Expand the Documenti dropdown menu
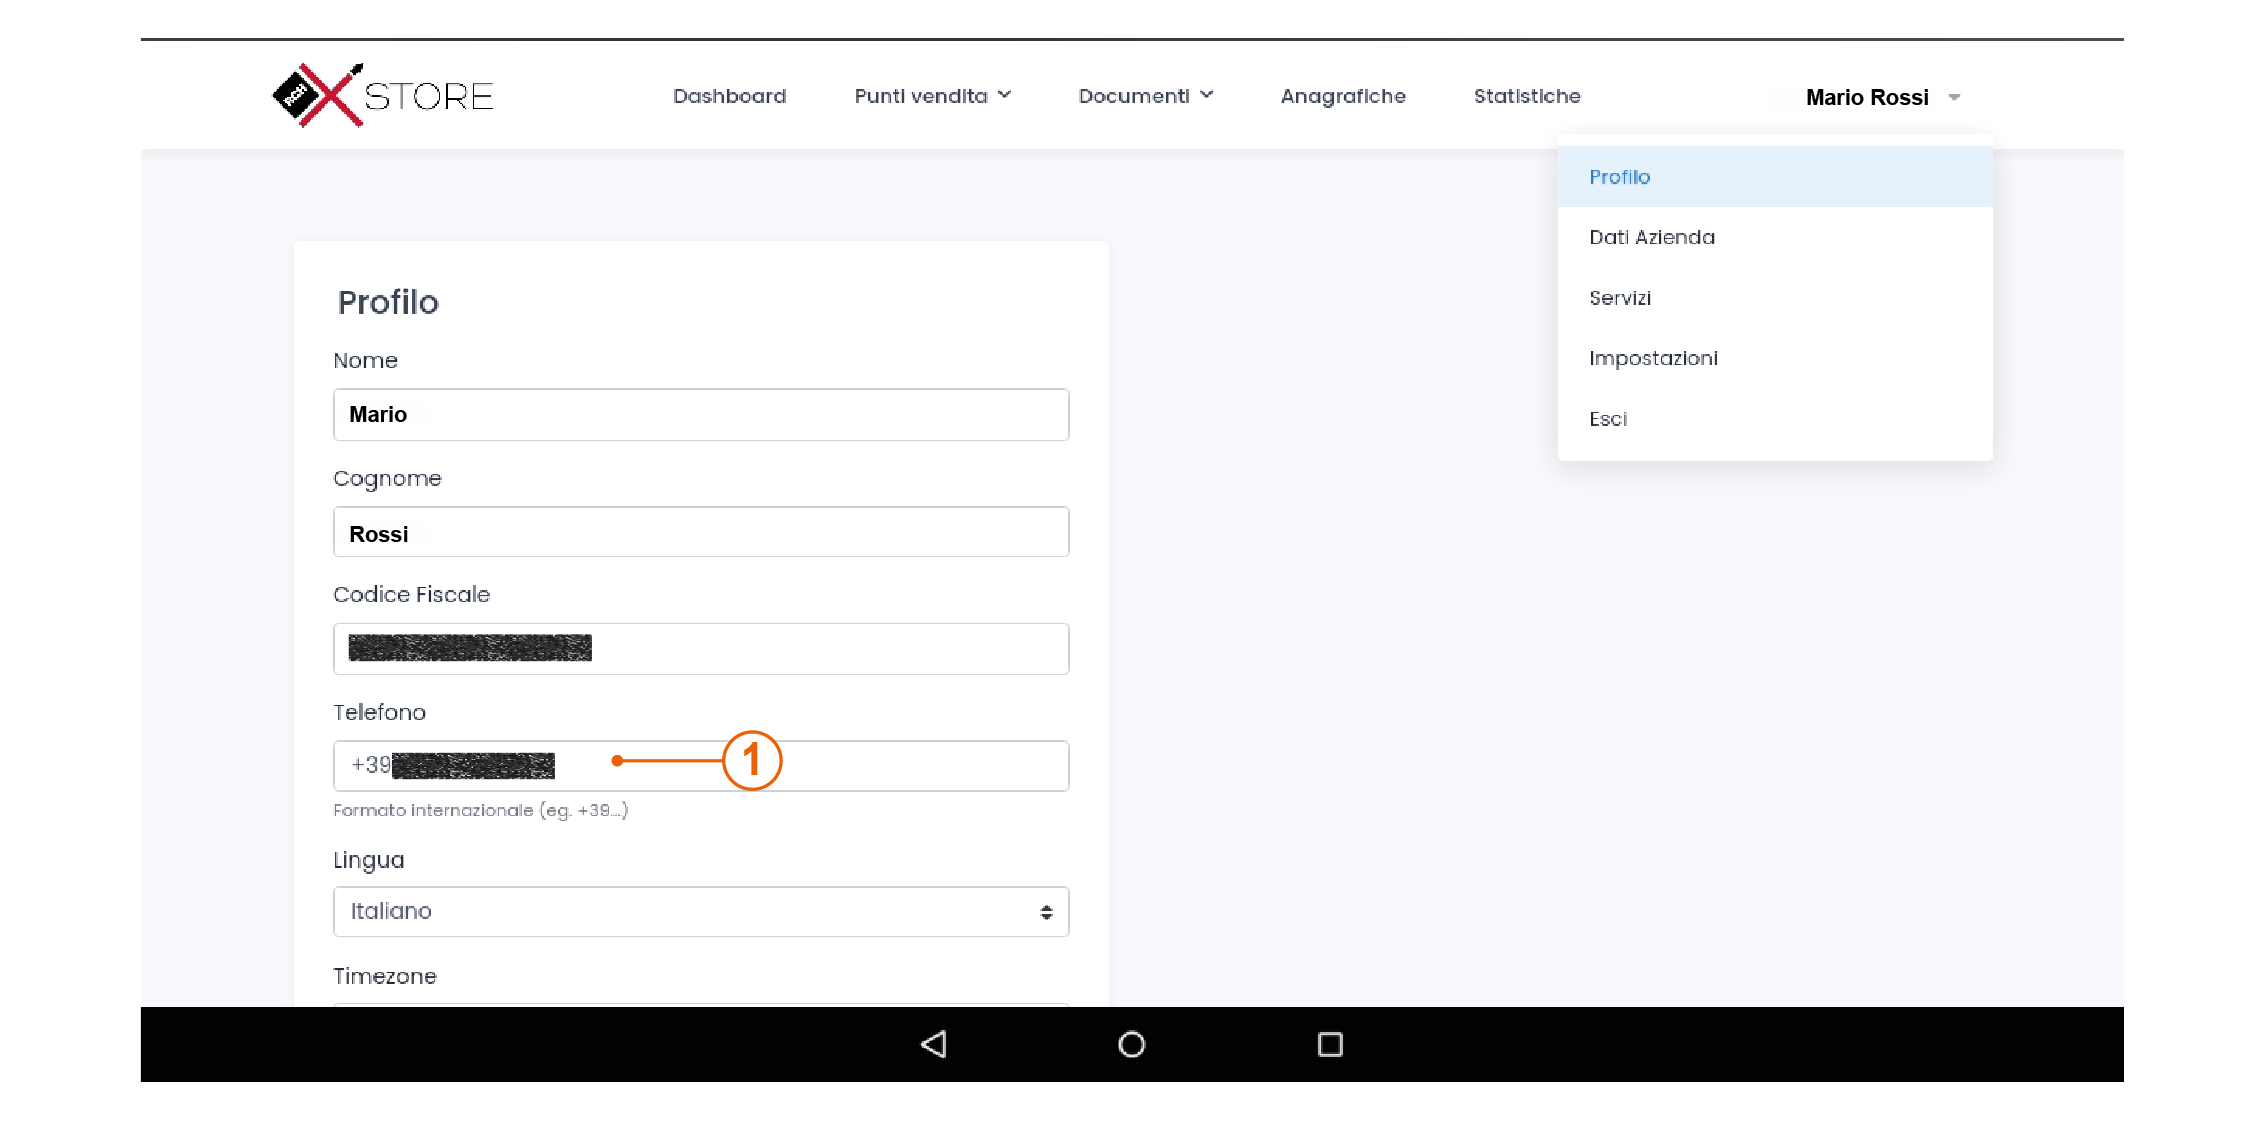The width and height of the screenshot is (2264, 1122). [x=1145, y=96]
